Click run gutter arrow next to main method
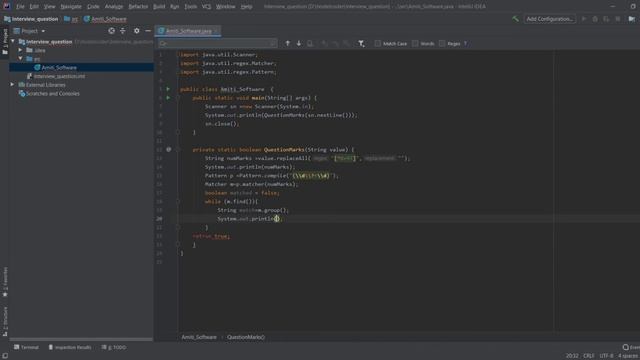This screenshot has width=640, height=360. tap(168, 98)
